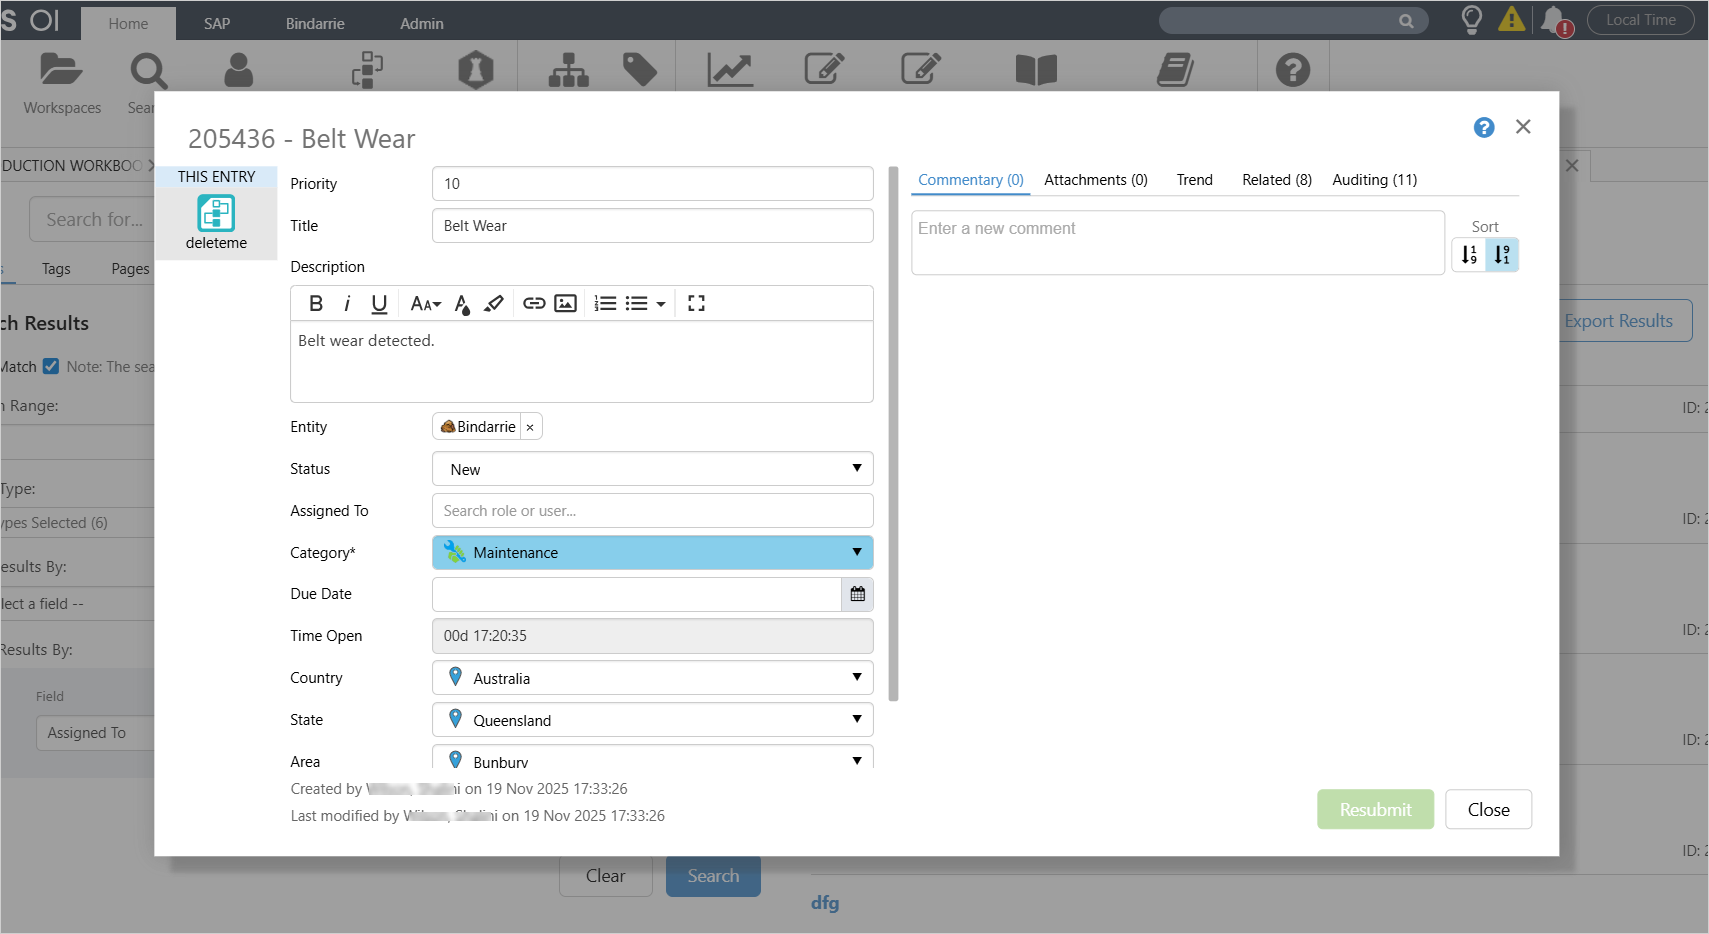Open the Status dropdown showing New
Screen dimensions: 1709x934
click(652, 469)
